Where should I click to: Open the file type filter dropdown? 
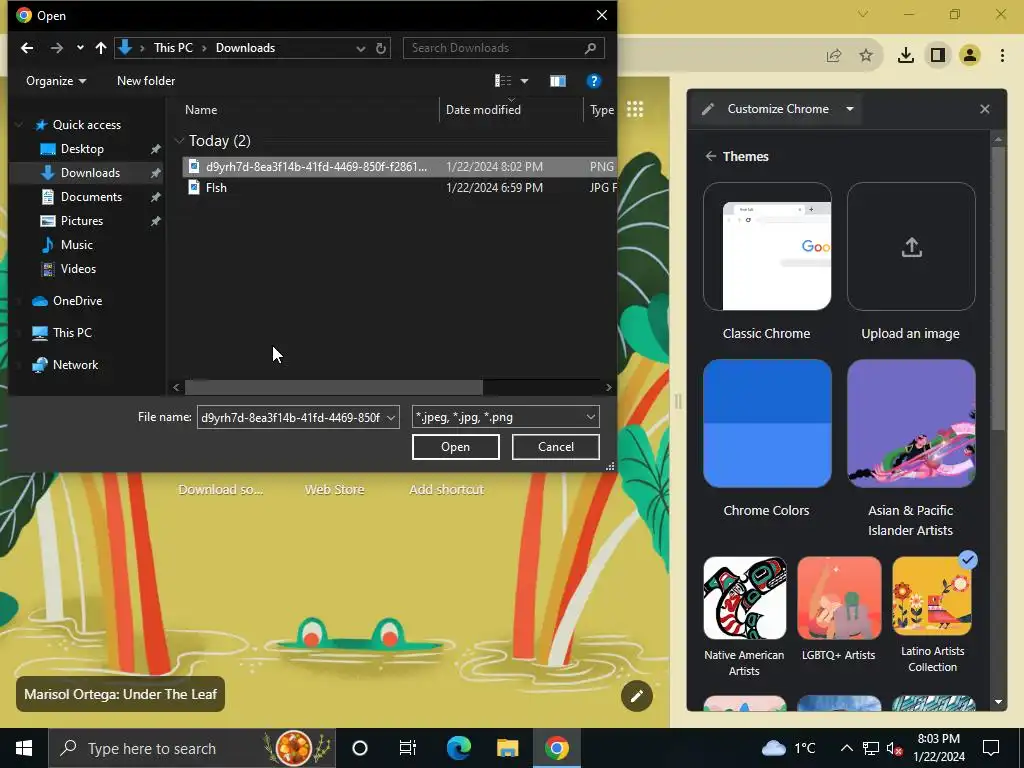pyautogui.click(x=505, y=417)
